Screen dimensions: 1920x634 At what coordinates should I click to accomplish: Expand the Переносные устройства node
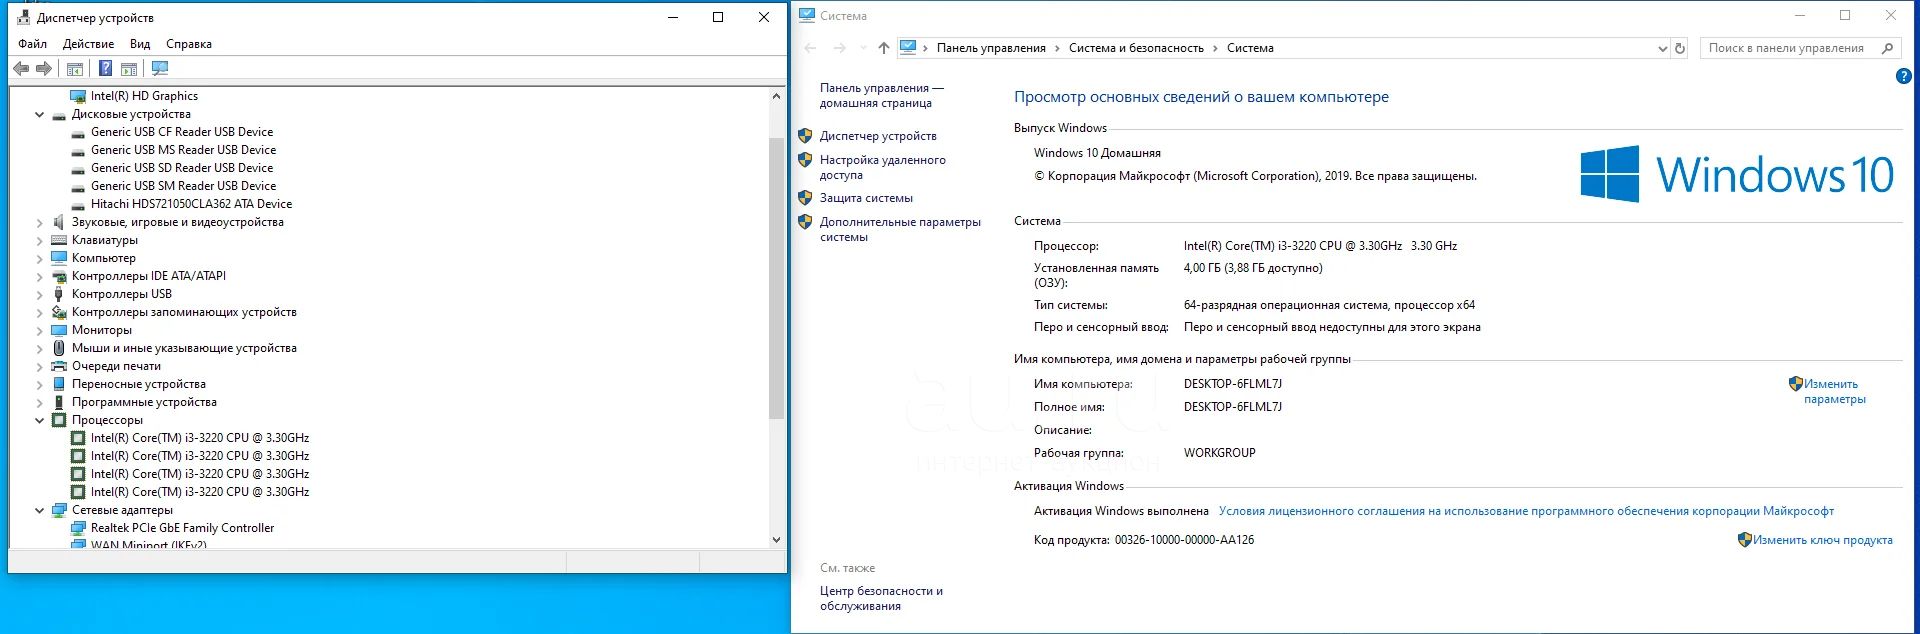point(40,384)
